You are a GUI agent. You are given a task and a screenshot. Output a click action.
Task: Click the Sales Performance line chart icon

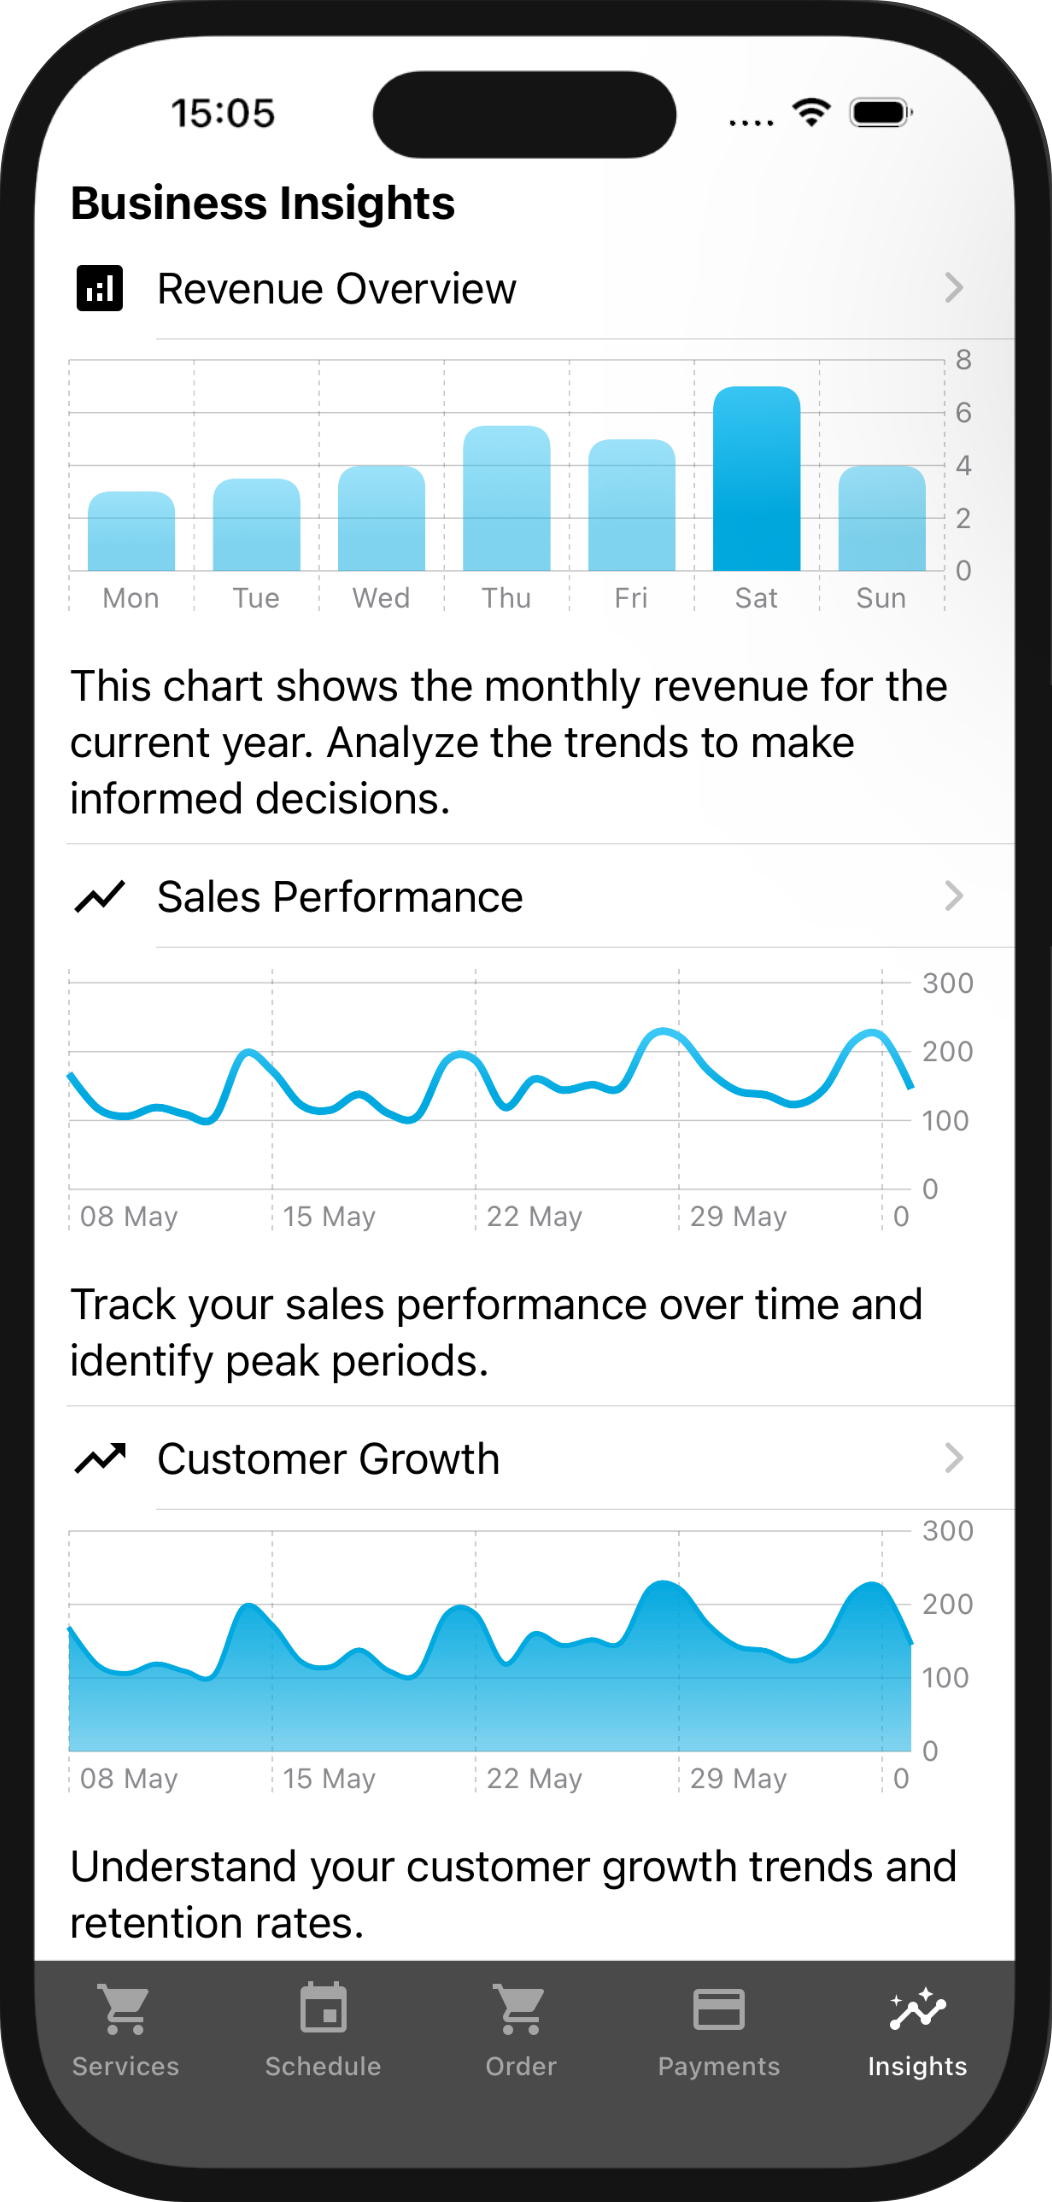(100, 897)
